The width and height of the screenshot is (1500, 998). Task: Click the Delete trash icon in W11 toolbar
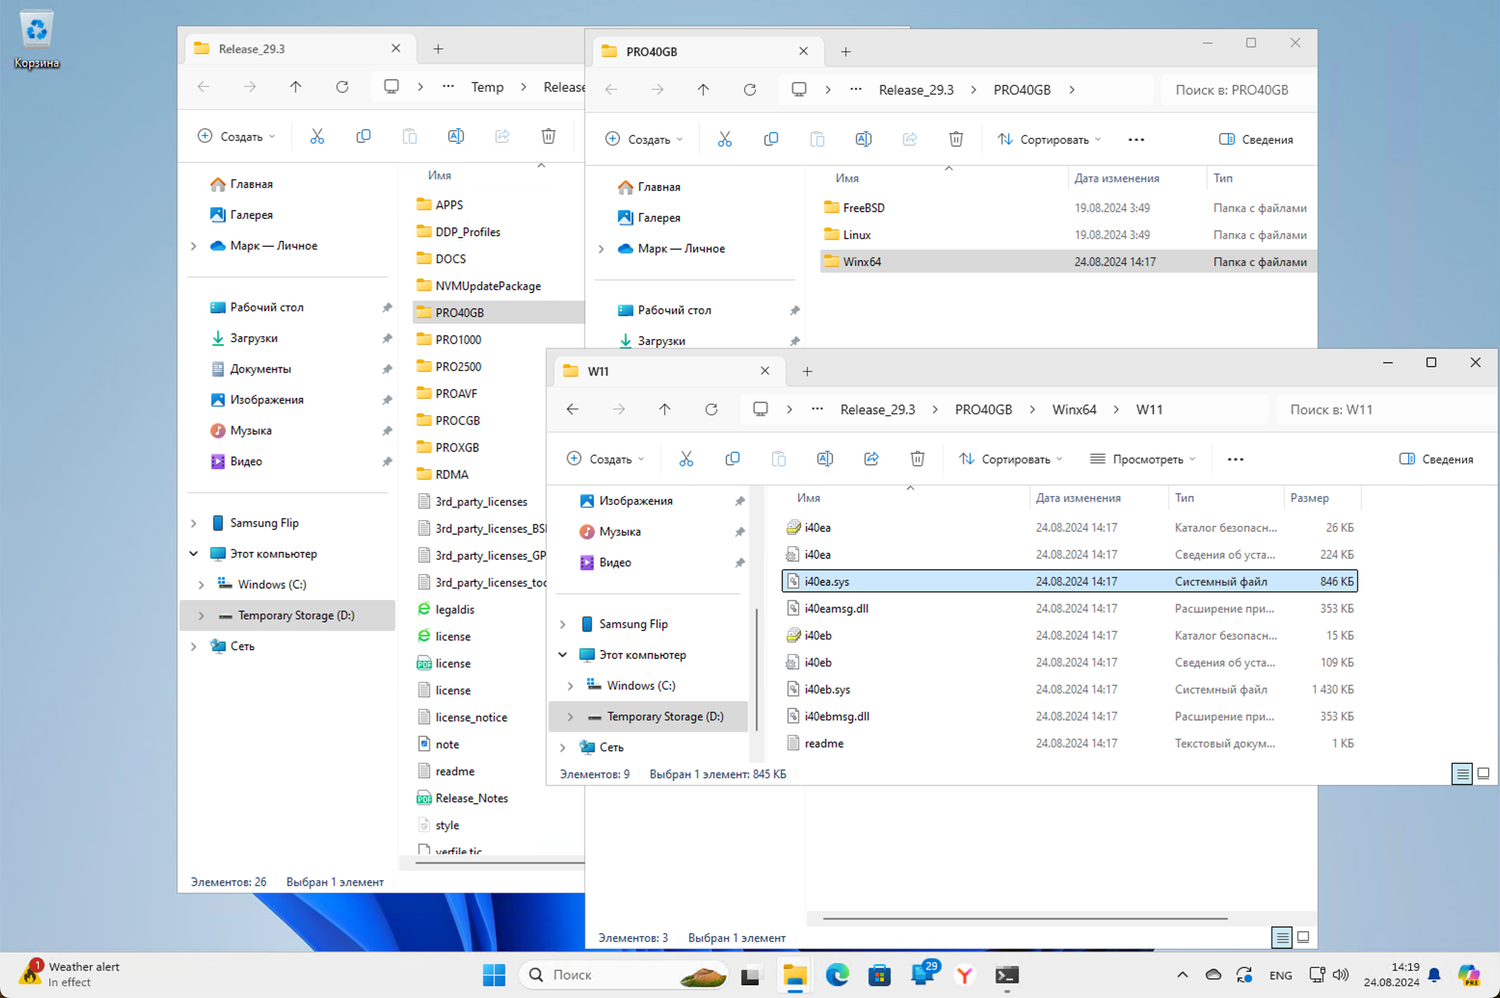[x=917, y=459]
